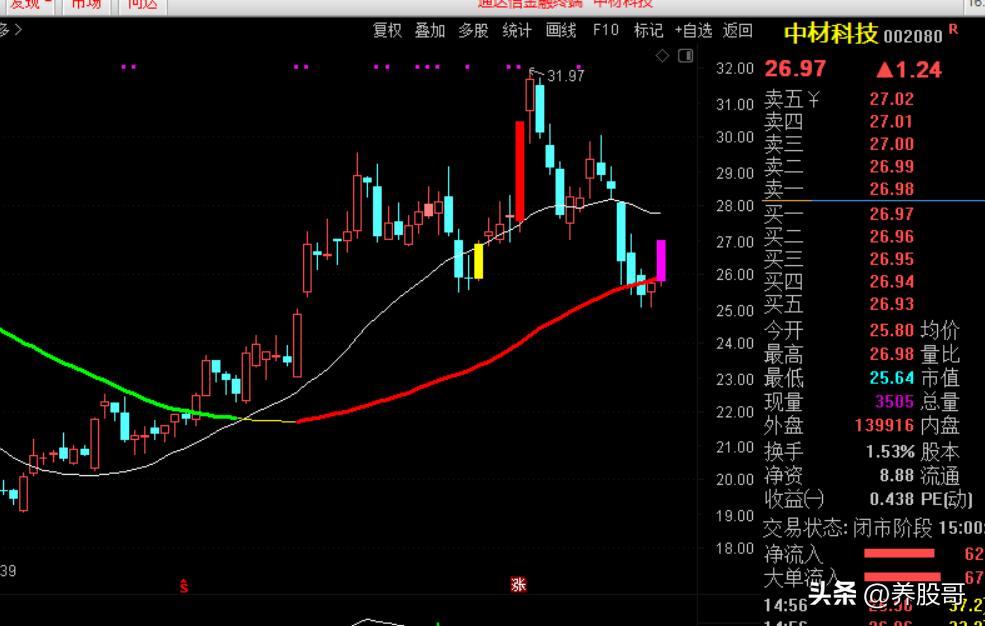This screenshot has height=626, width=985.
Task: Select the 卖四 price 27.01
Action: click(891, 122)
